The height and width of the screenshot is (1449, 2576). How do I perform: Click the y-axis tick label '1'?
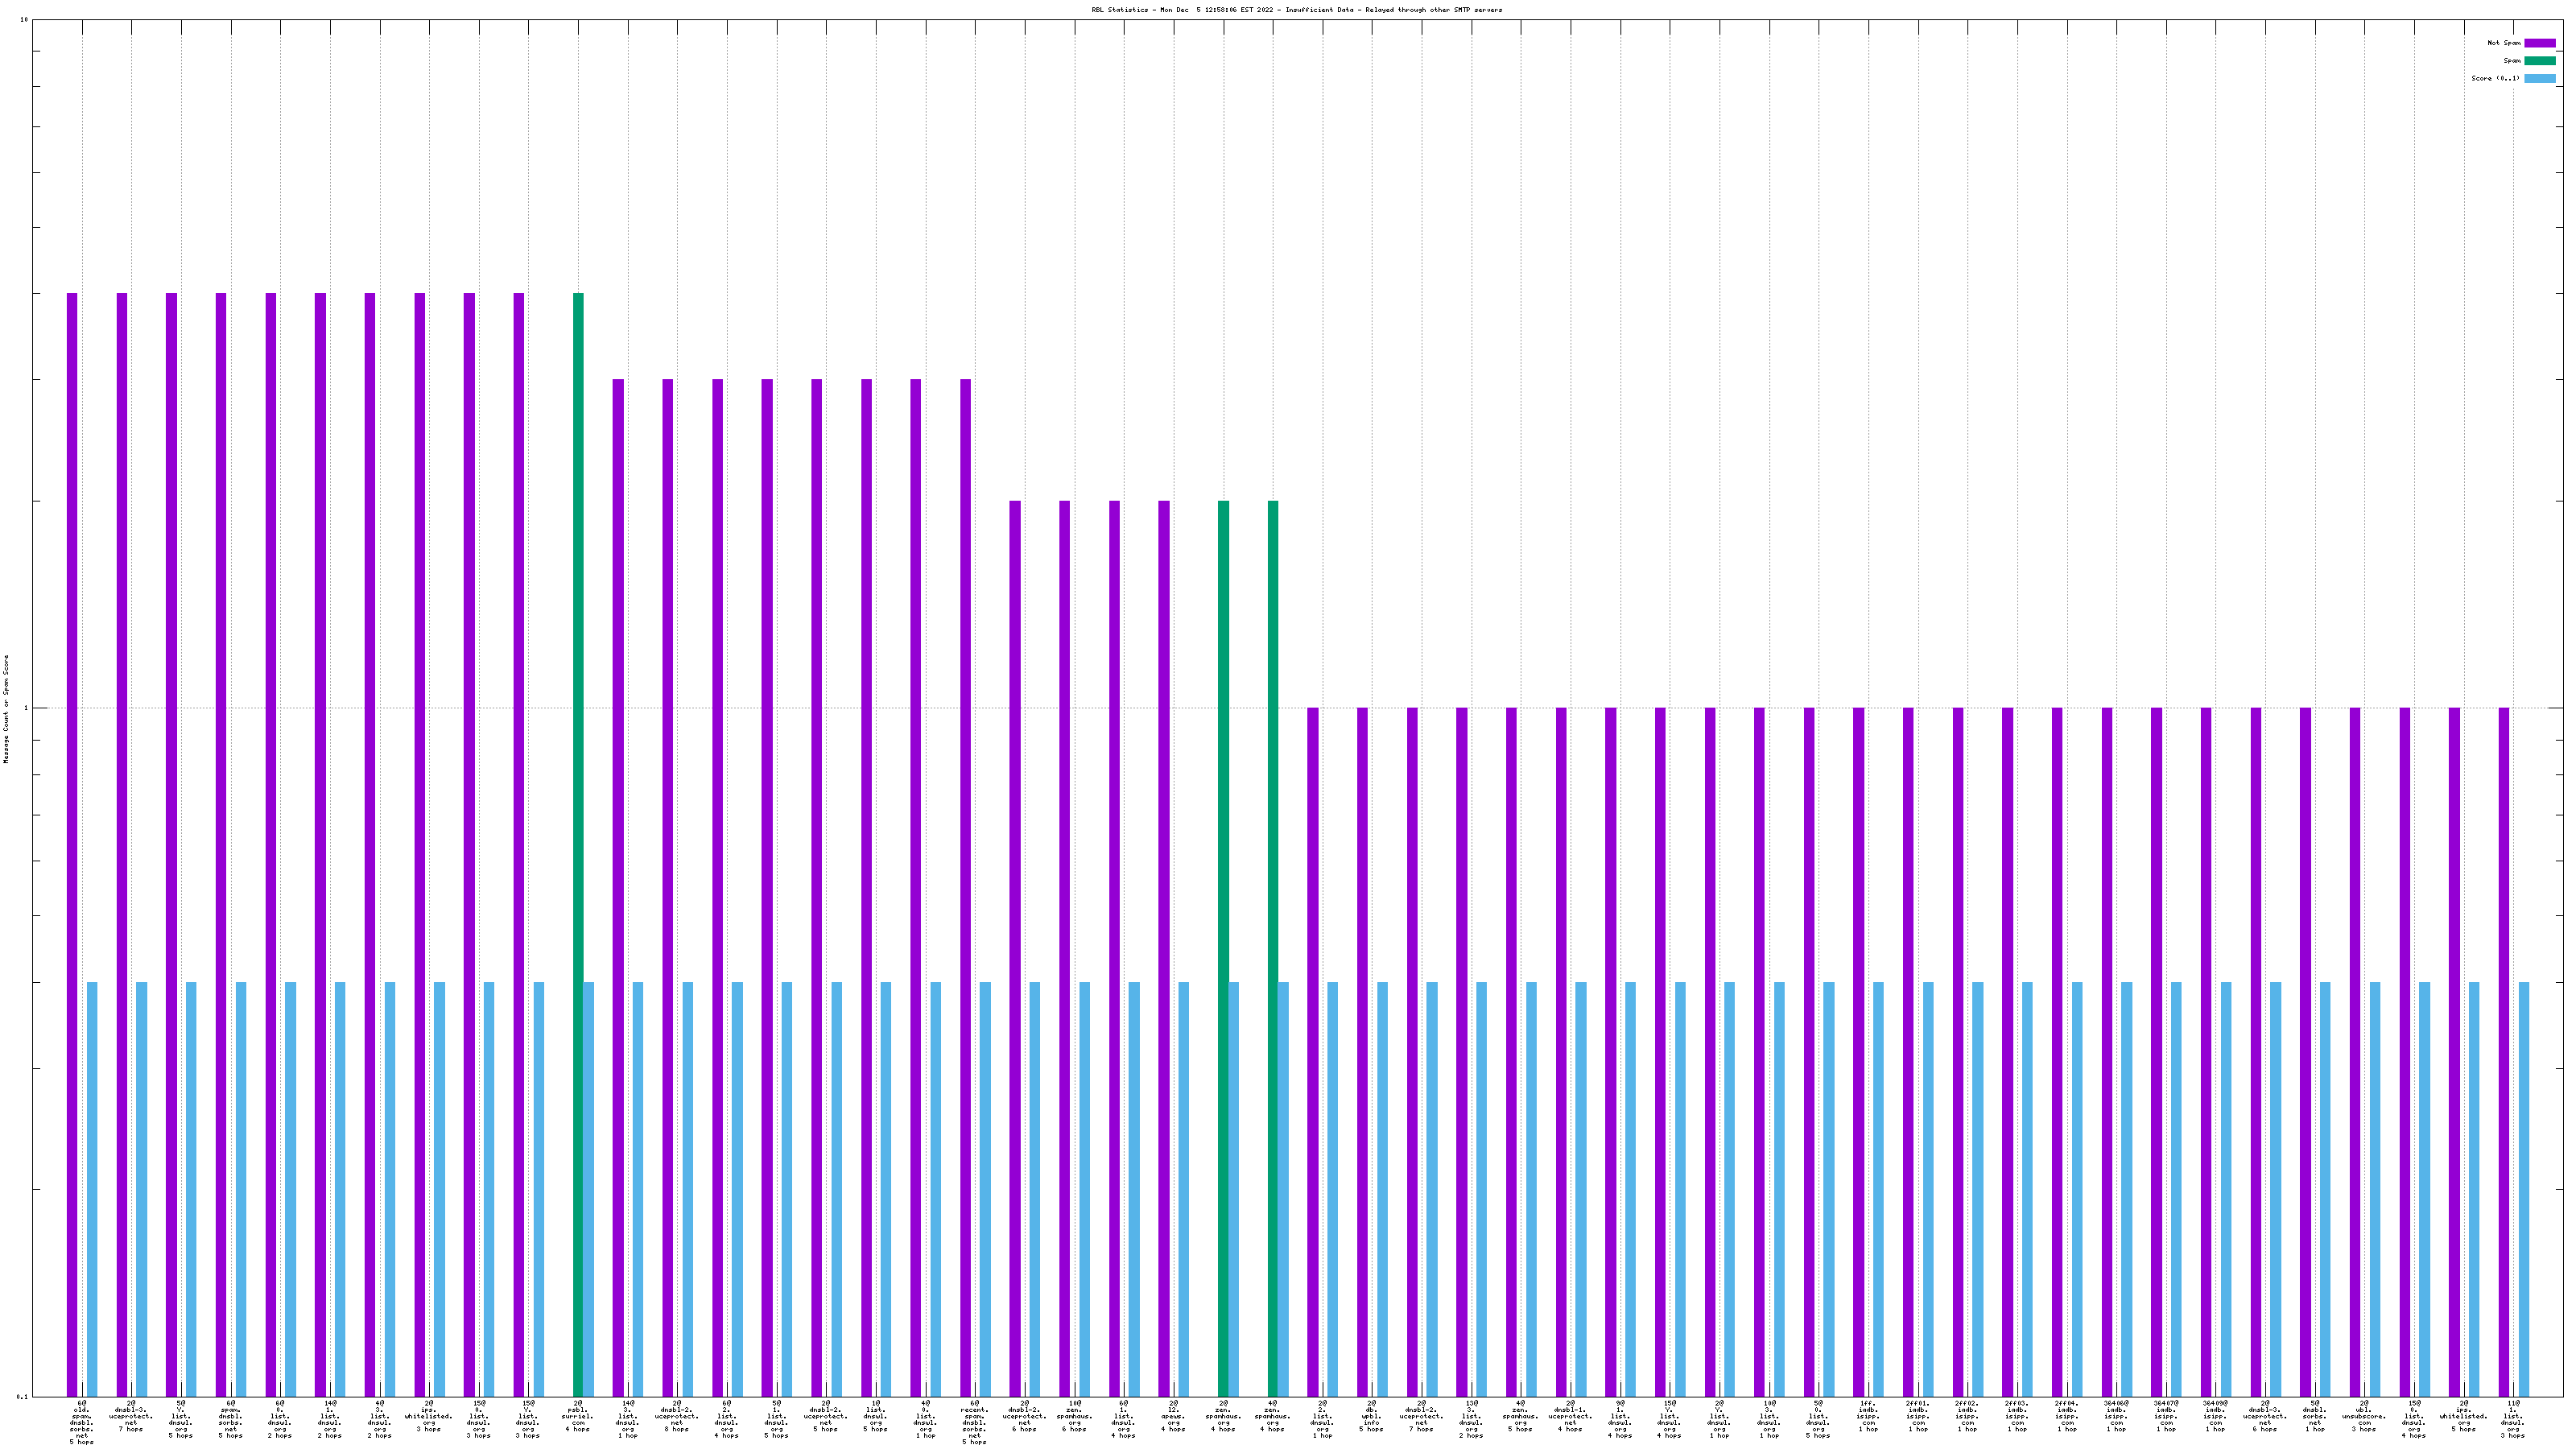(27, 708)
